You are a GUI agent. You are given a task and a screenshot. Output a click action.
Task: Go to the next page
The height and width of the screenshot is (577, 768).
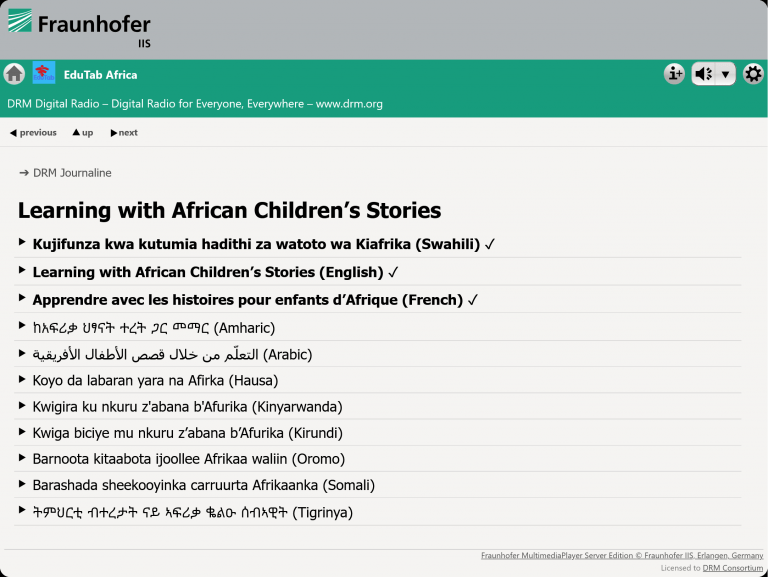124,133
